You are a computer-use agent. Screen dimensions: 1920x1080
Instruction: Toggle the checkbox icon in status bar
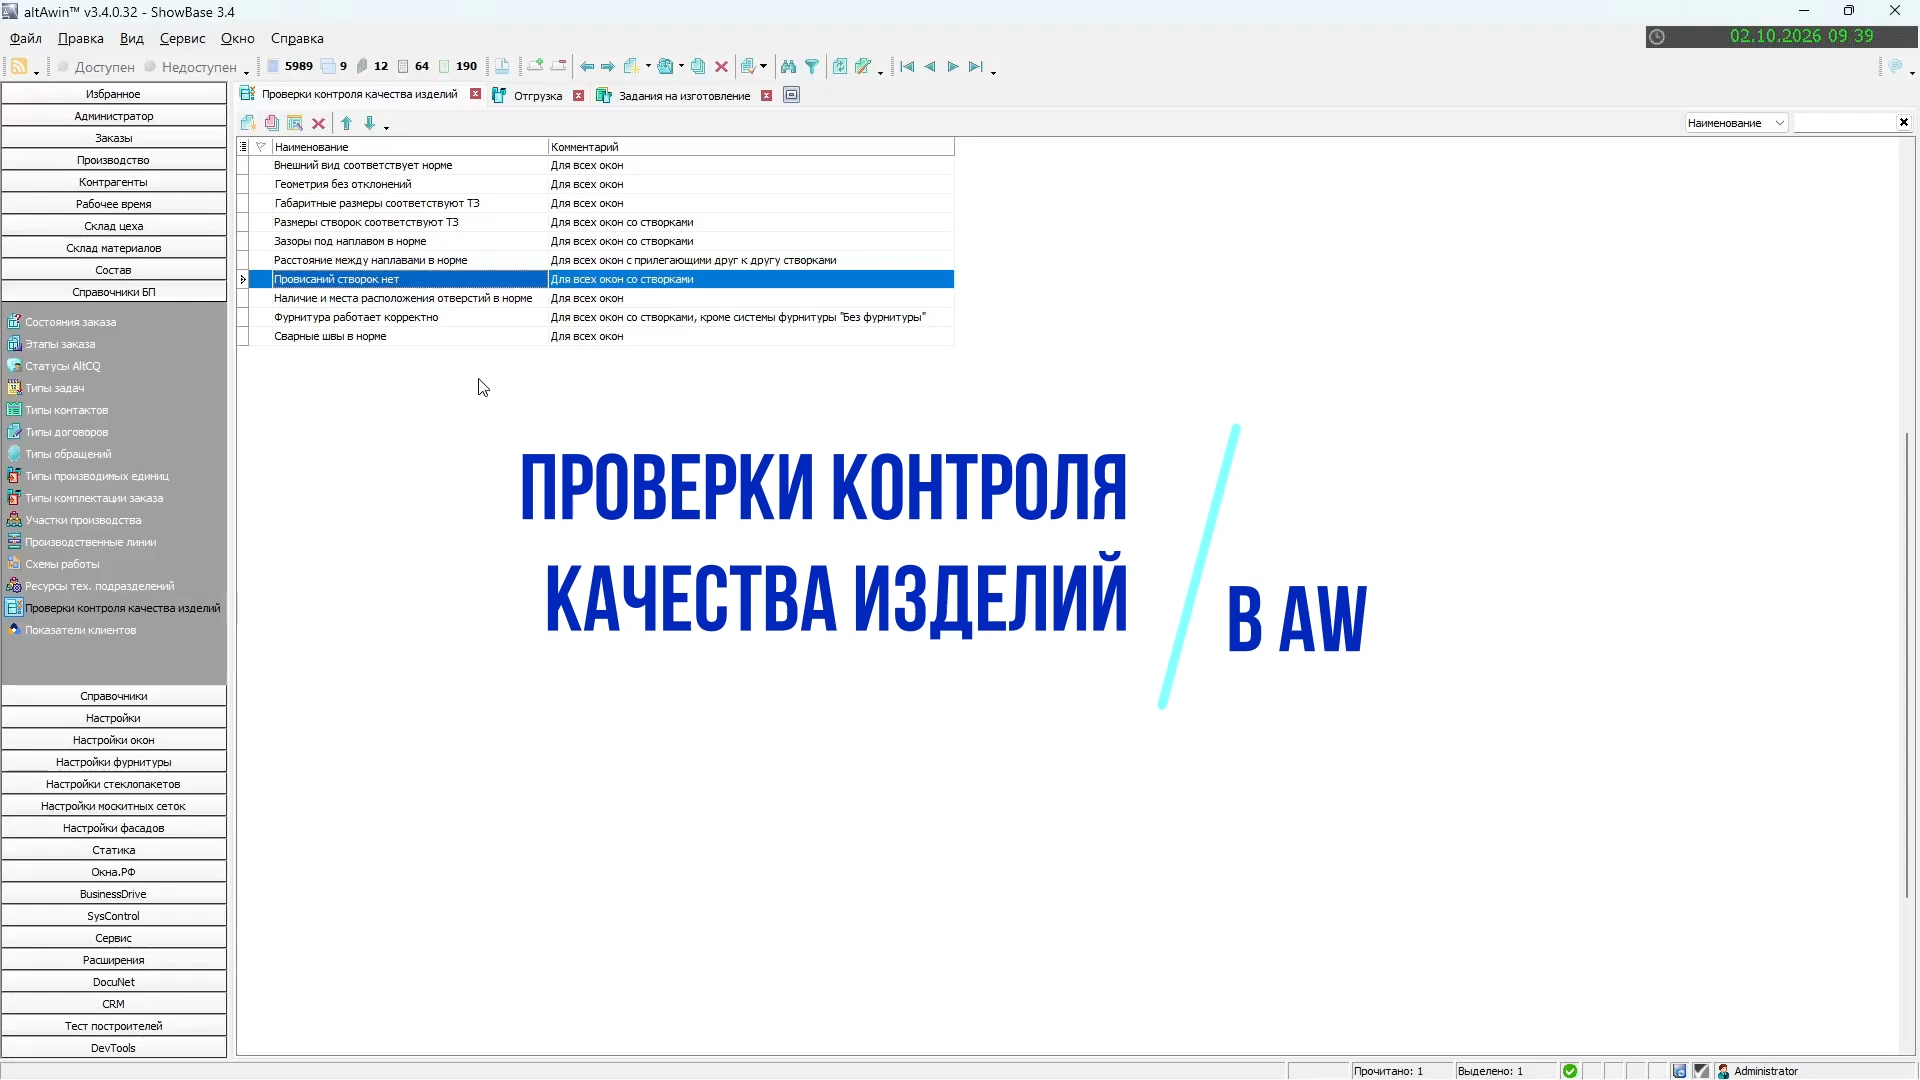pyautogui.click(x=1701, y=1071)
